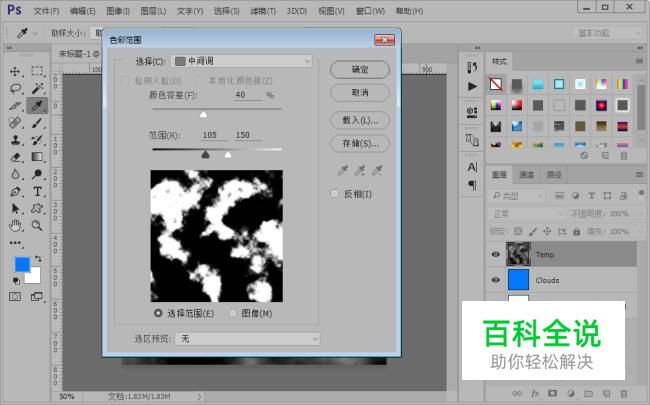
Task: Click the eyedropper sample icon in Color Range dialog
Action: click(x=342, y=170)
